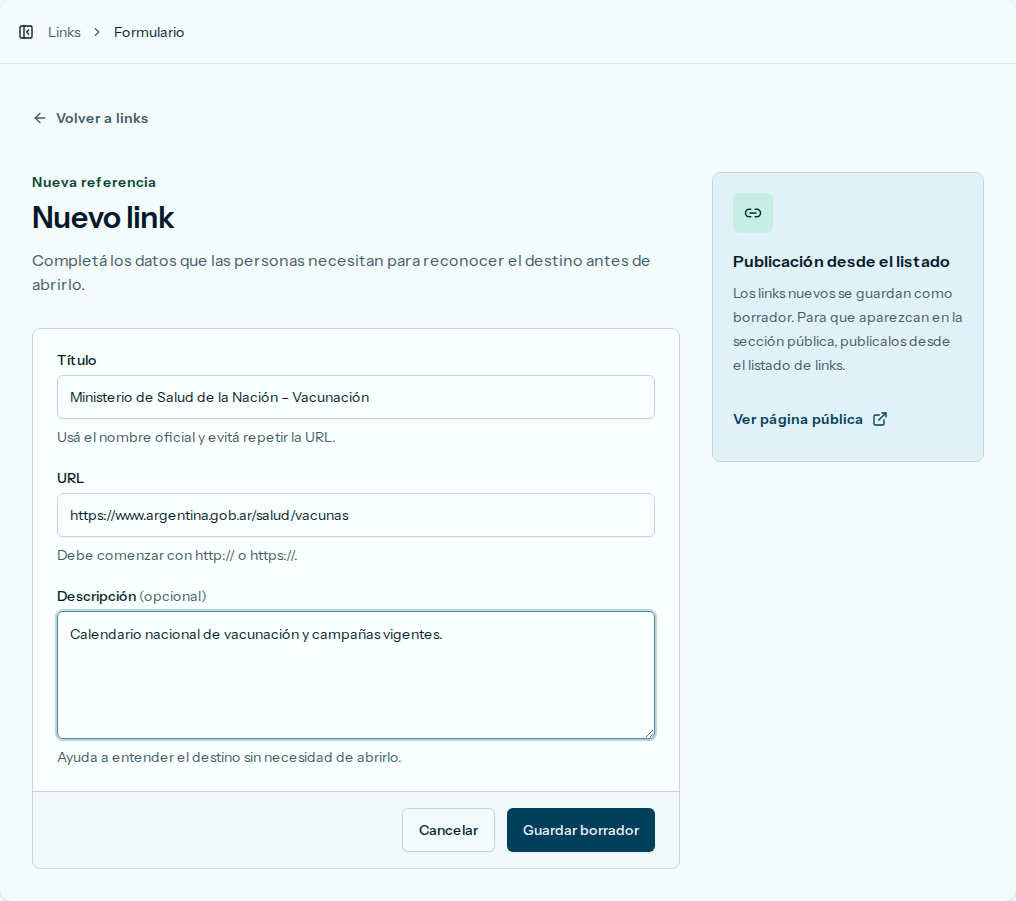The width and height of the screenshot is (1016, 901).
Task: Click hint 'Usá el nombre oficial y evitá repetir la URL.'
Action: pos(196,437)
